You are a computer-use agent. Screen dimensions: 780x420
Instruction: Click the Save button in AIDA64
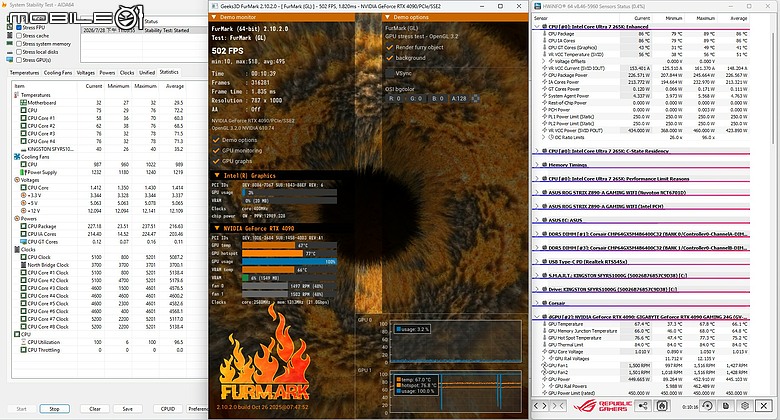127,409
